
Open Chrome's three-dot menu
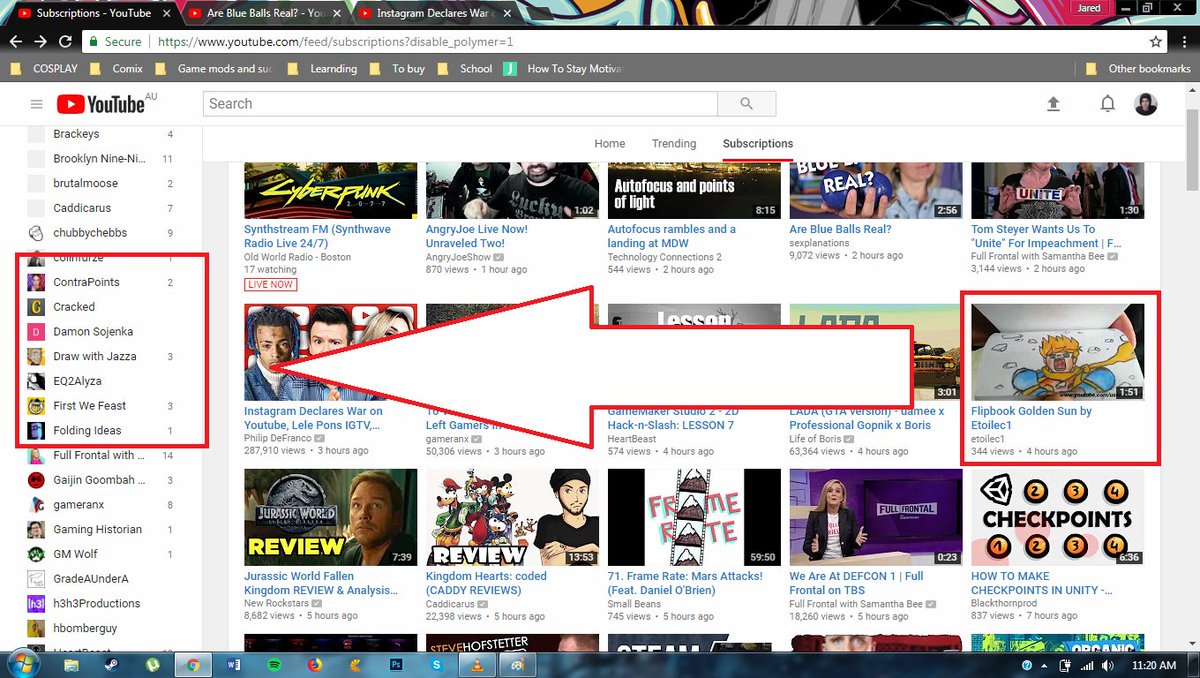1185,42
